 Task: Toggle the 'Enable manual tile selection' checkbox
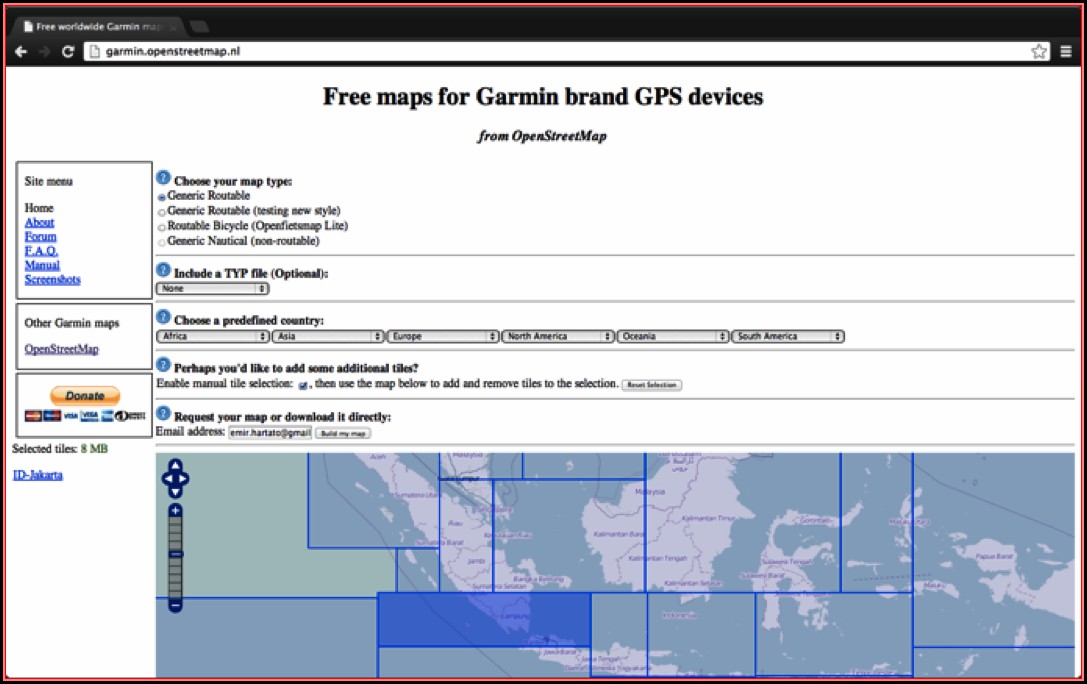tap(303, 385)
